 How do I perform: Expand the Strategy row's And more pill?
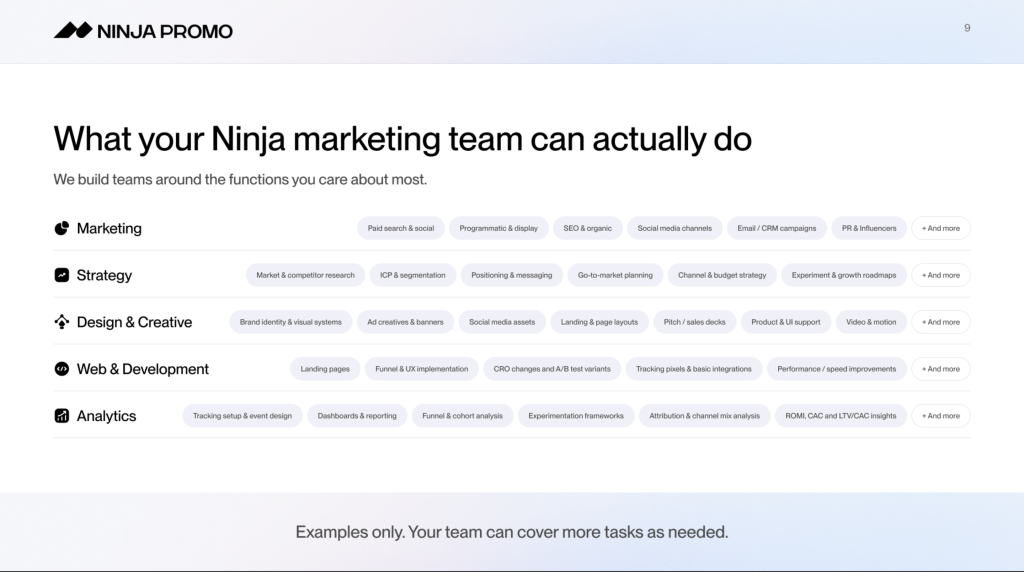[x=940, y=275]
